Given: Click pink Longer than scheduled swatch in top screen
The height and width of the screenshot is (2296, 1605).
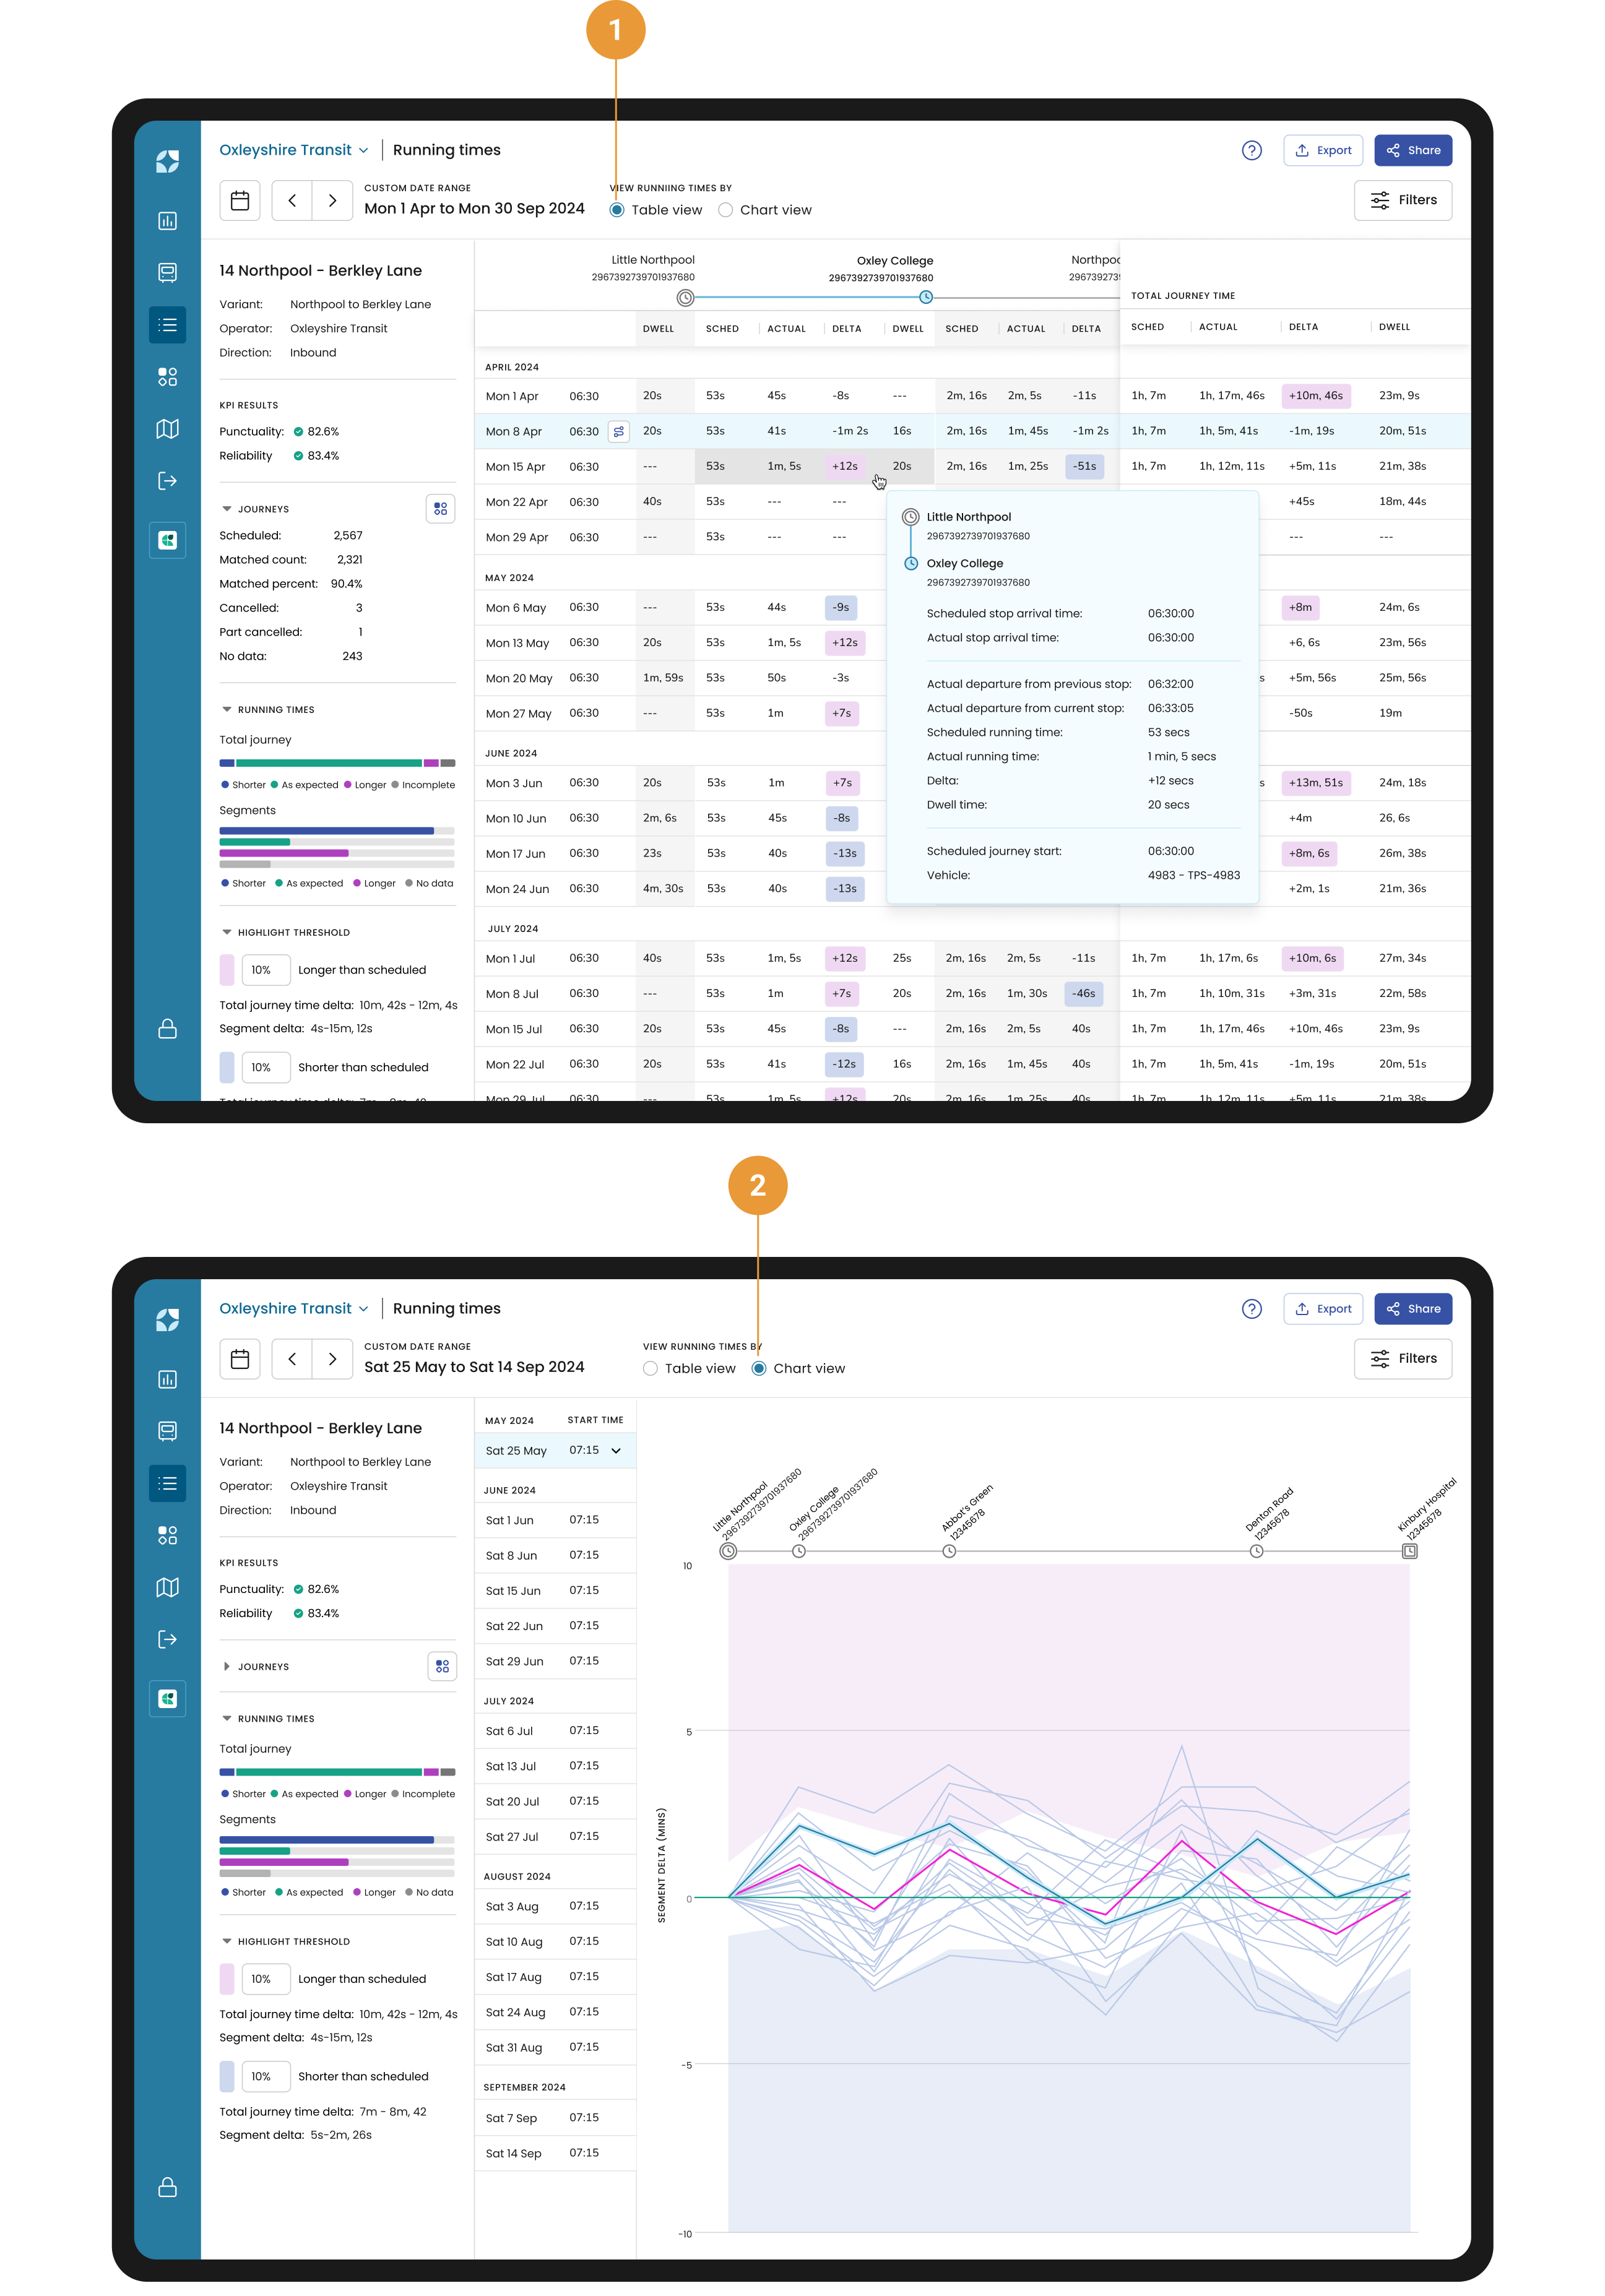Looking at the screenshot, I should tap(227, 970).
